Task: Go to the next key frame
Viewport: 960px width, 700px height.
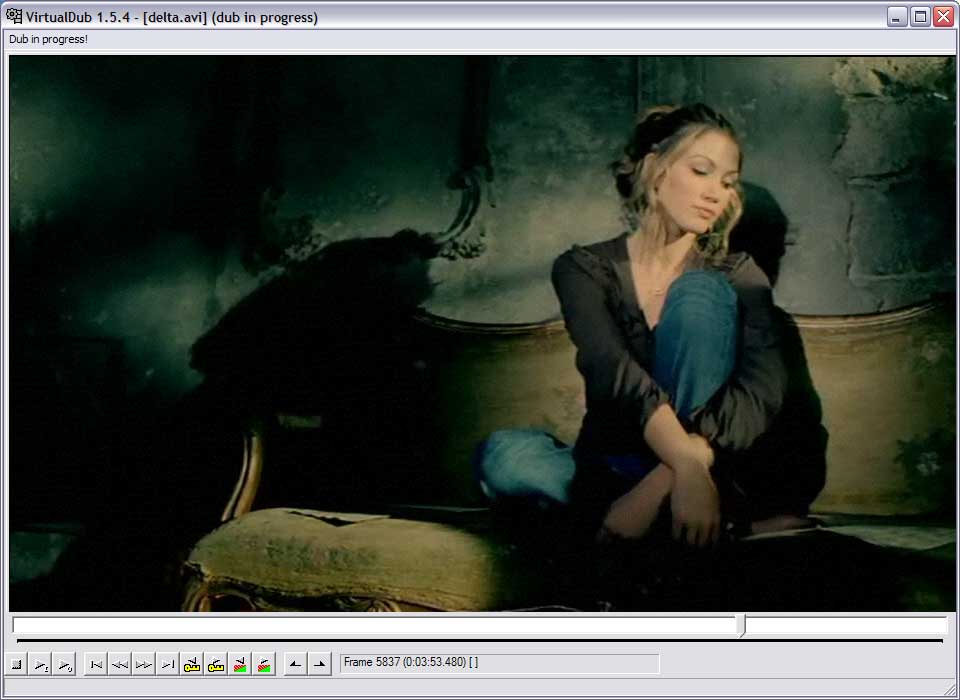Action: coord(216,664)
